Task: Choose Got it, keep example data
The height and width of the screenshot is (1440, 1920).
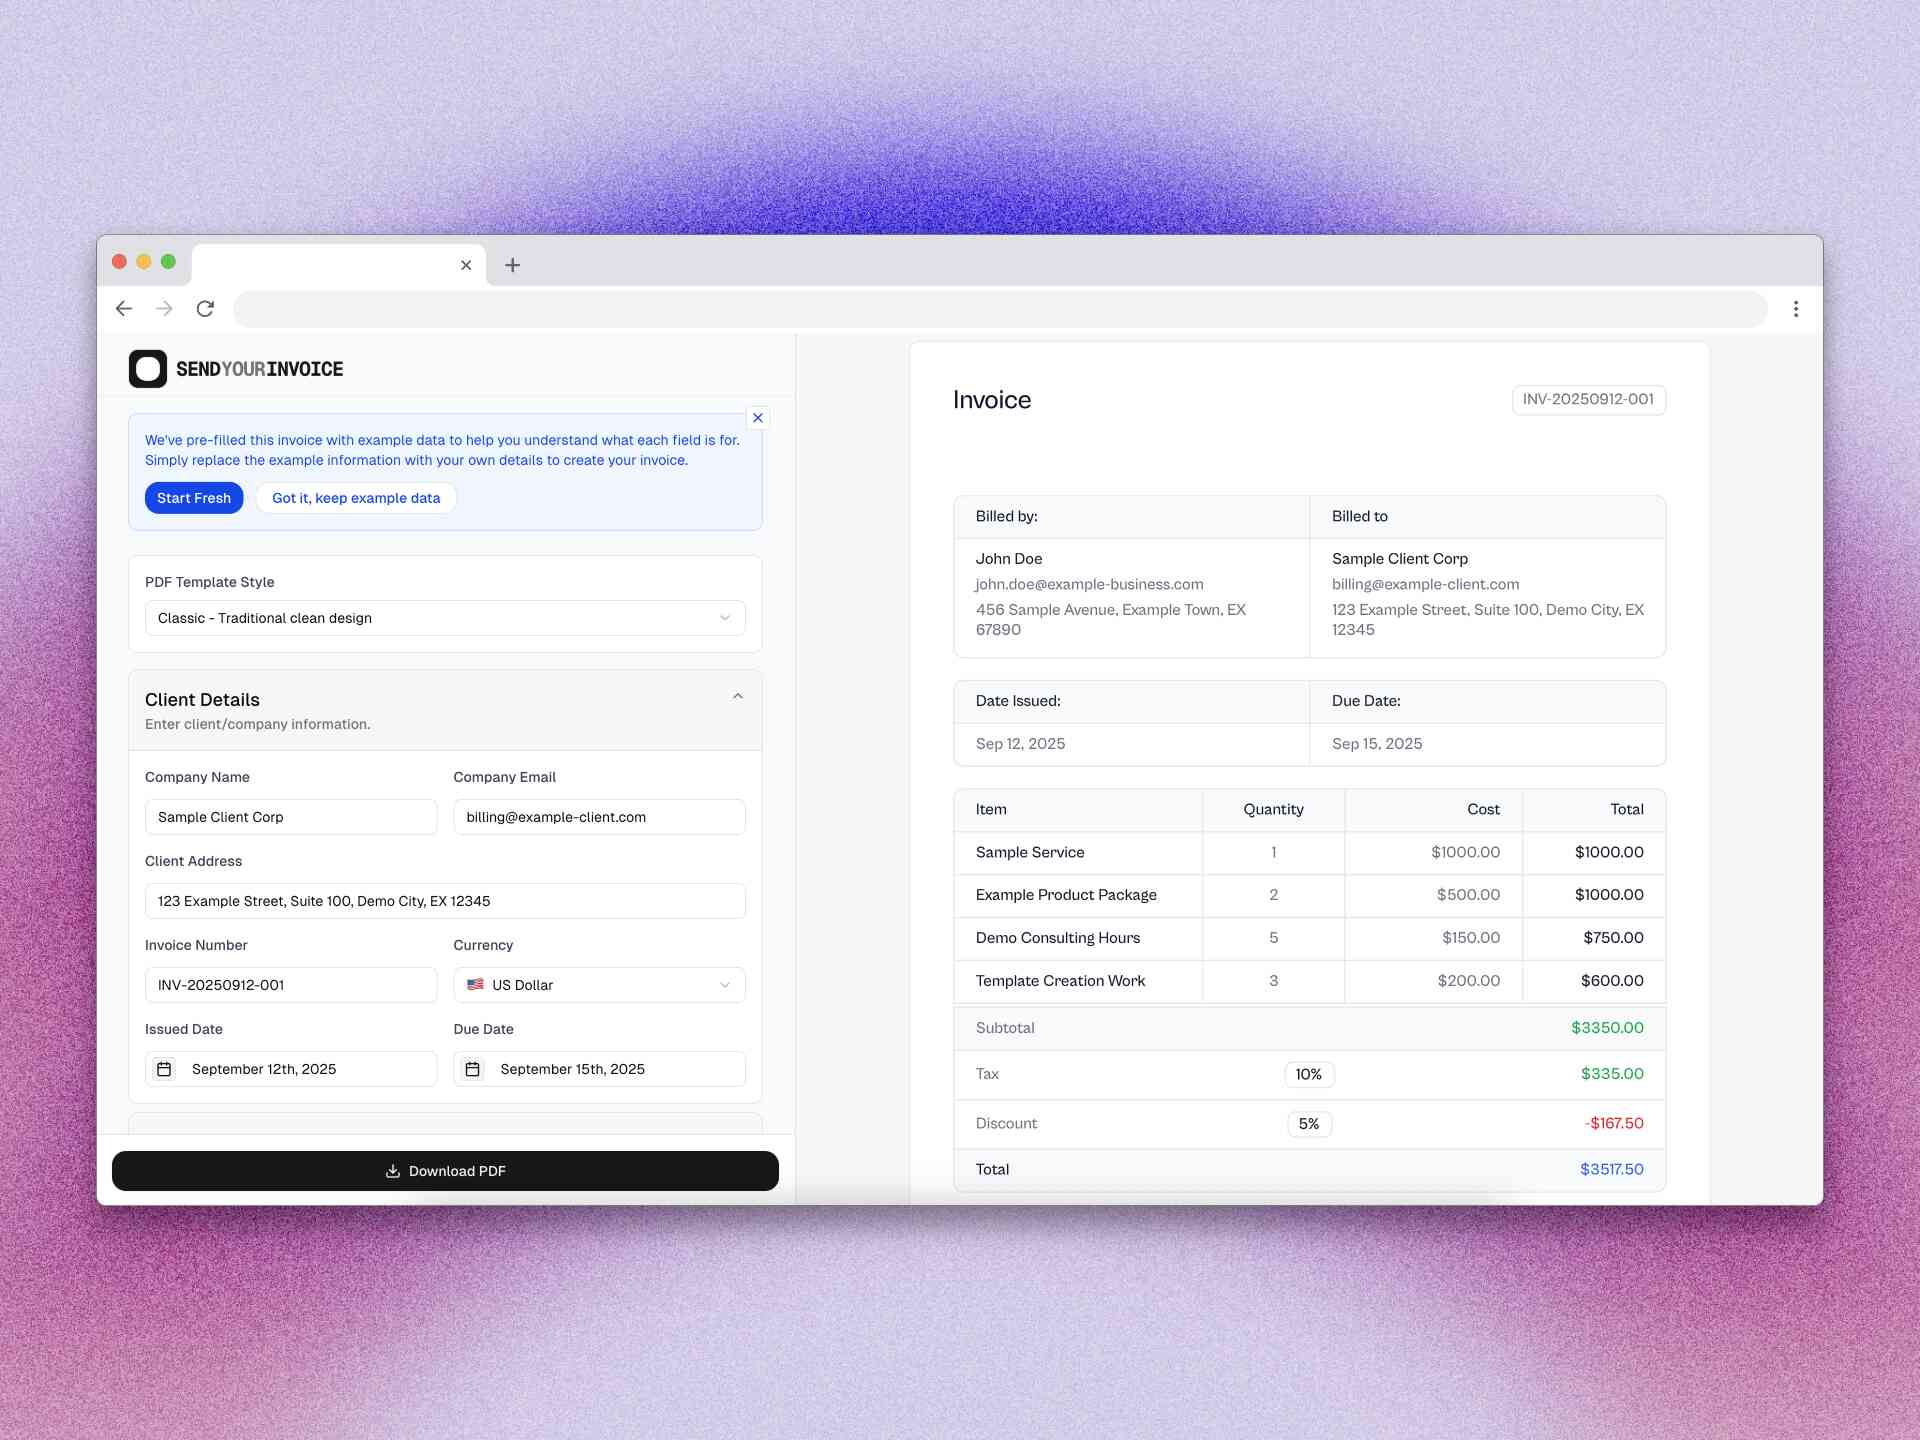Action: pyautogui.click(x=356, y=497)
